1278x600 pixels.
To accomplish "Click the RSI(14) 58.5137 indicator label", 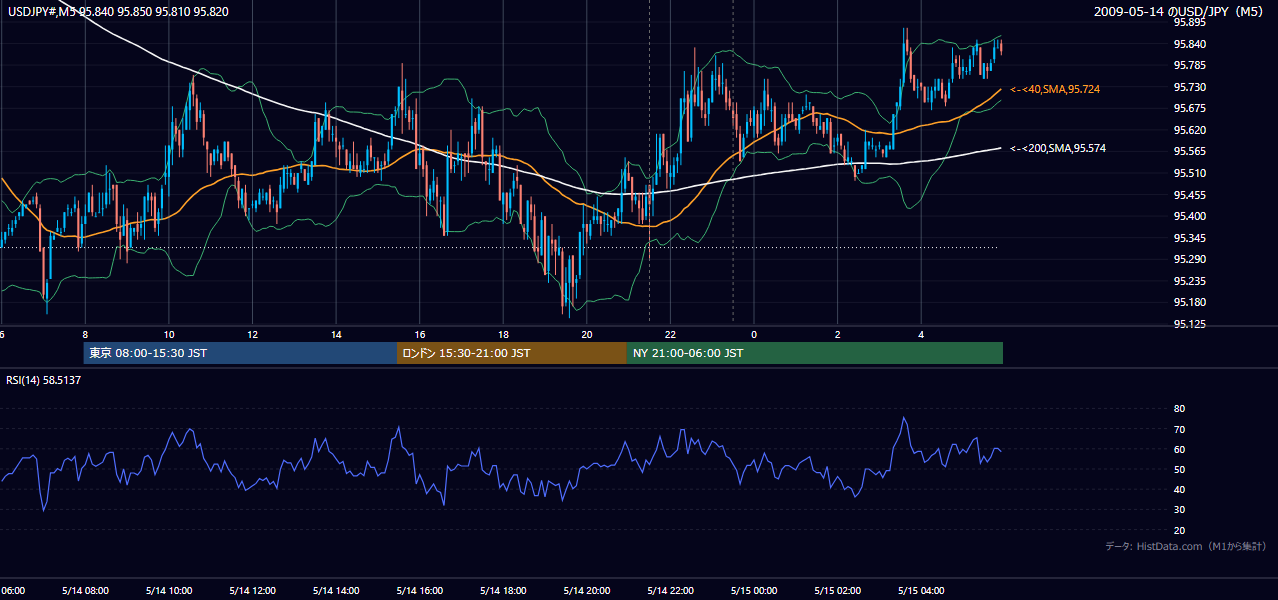I will coord(44,380).
